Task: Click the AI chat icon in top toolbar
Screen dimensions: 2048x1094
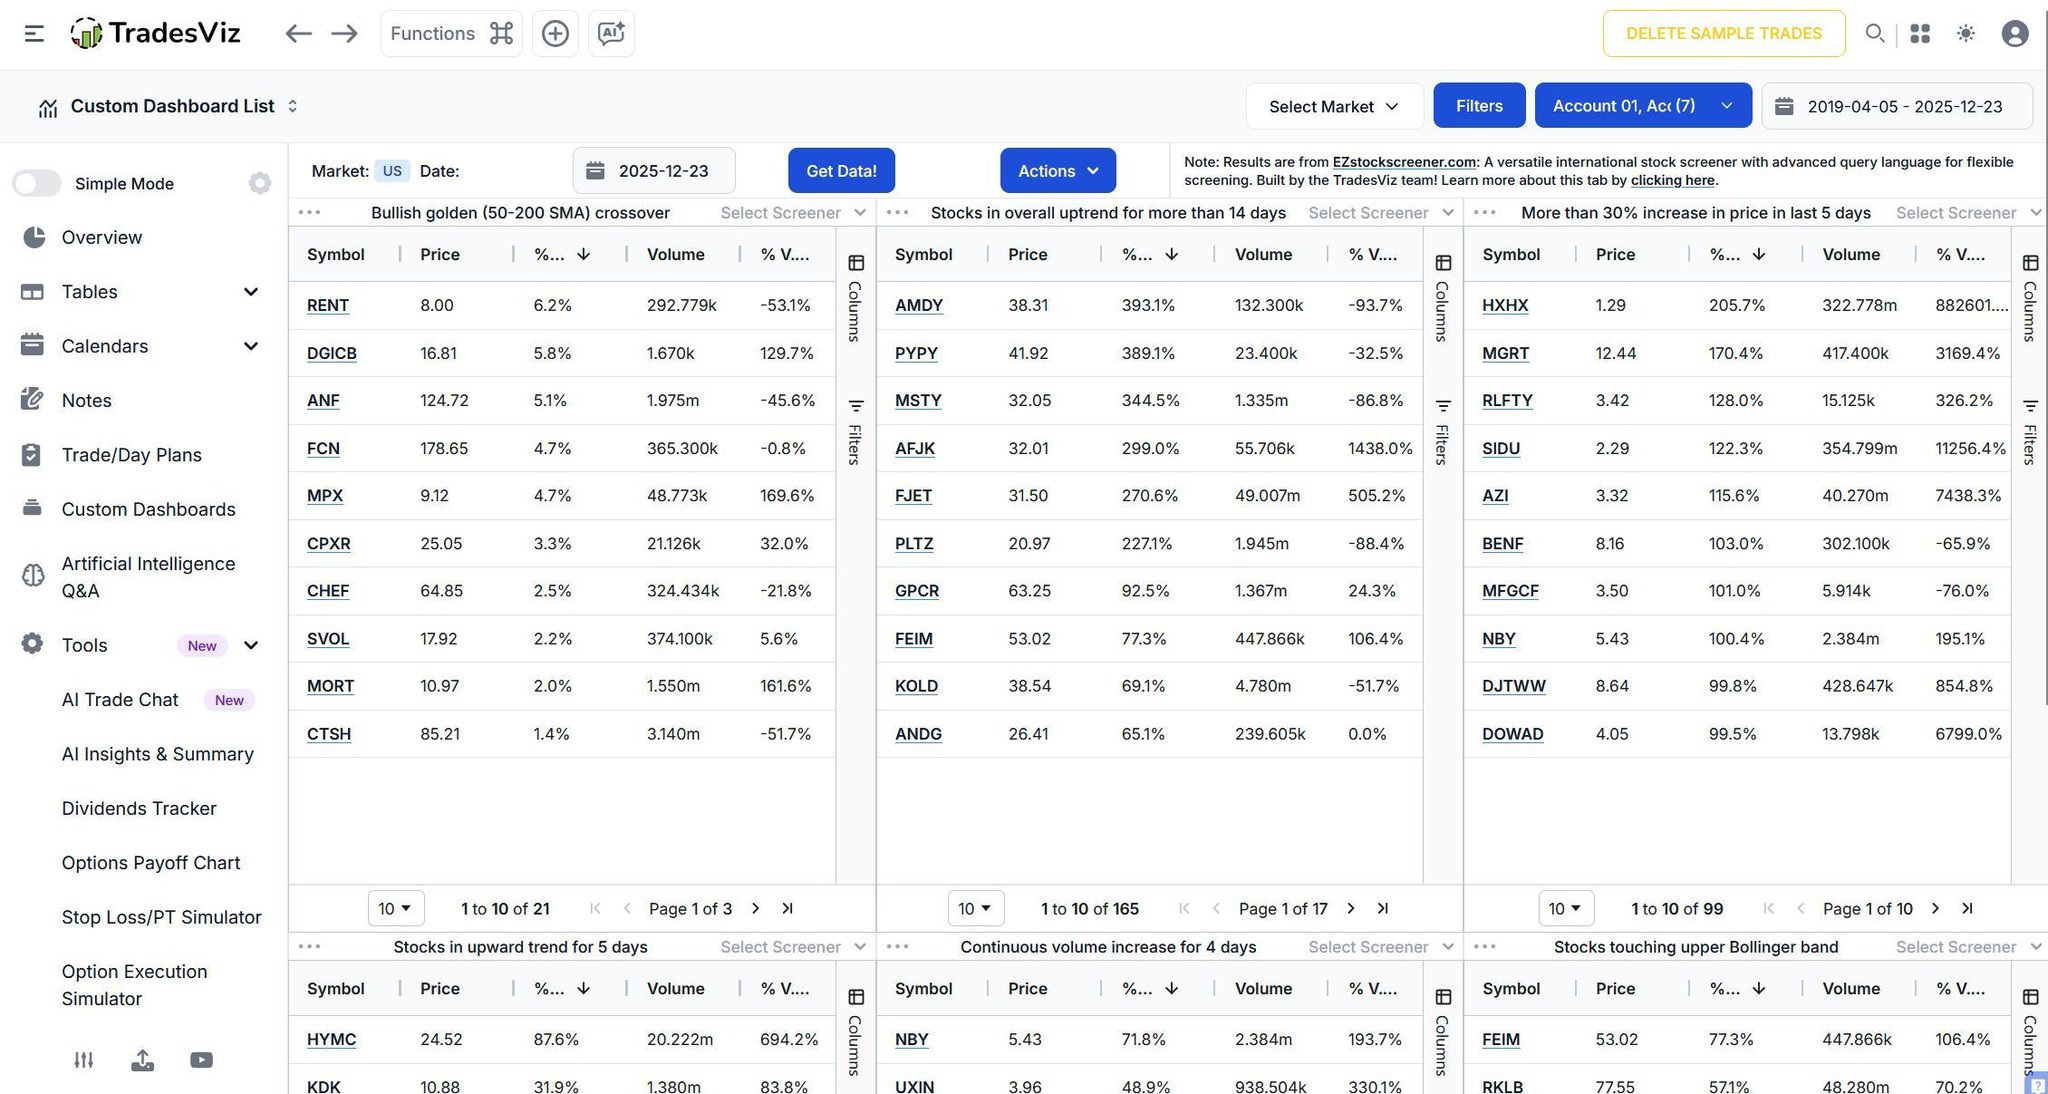Action: coord(611,33)
